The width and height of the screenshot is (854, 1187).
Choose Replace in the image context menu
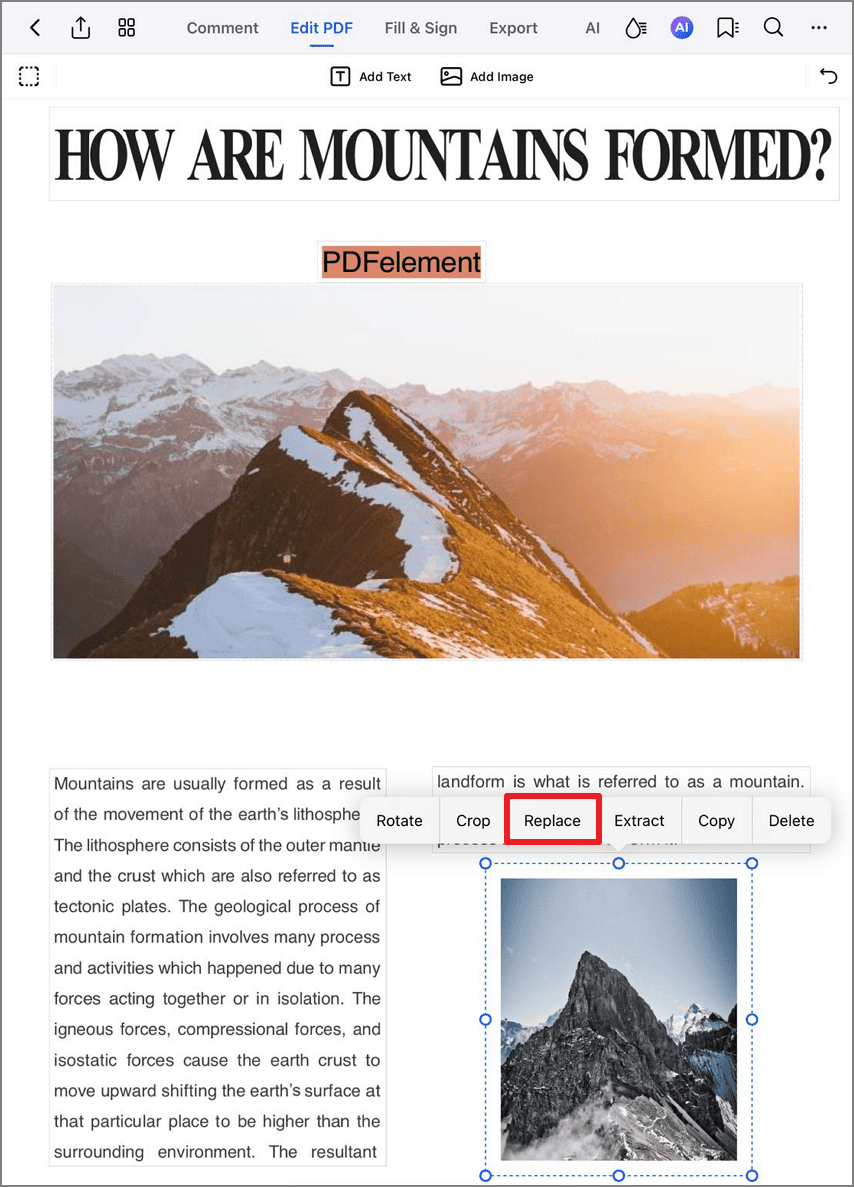point(553,821)
